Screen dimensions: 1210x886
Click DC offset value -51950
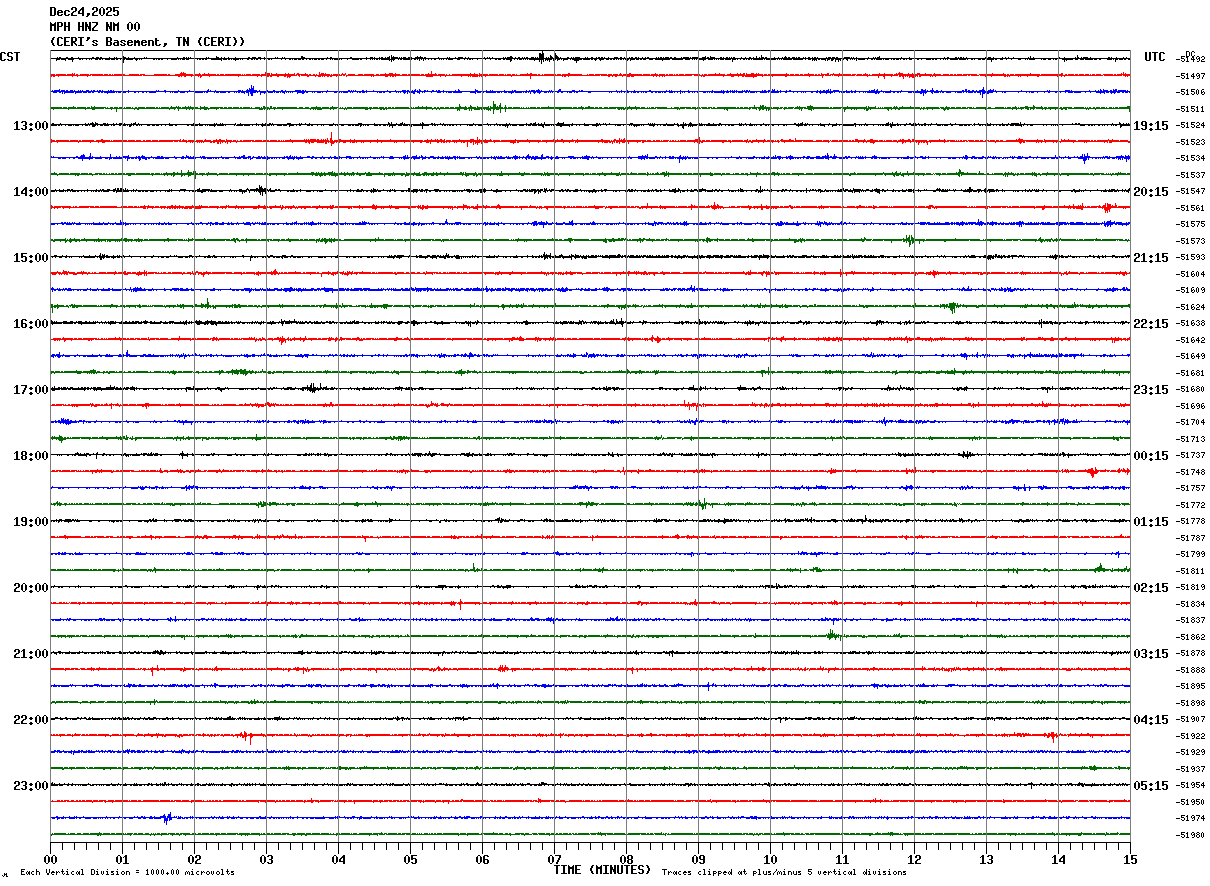[1191, 802]
